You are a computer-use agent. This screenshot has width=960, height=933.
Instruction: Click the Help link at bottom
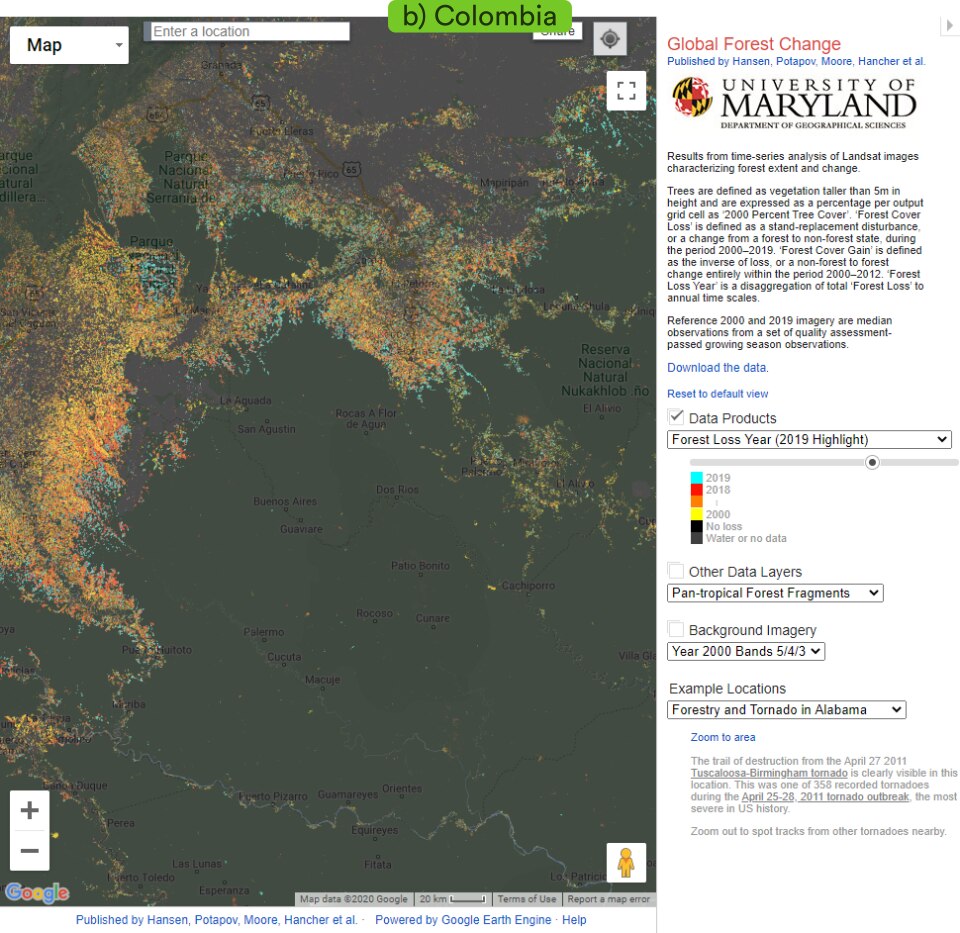click(x=574, y=920)
